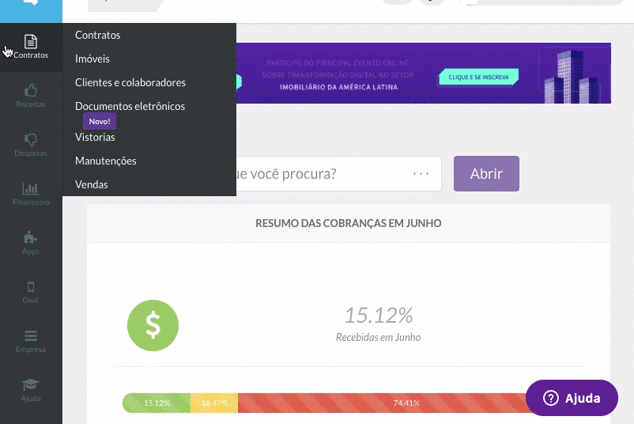Open the Owli mobile icon
Viewport: 634px width, 424px height.
tap(31, 290)
